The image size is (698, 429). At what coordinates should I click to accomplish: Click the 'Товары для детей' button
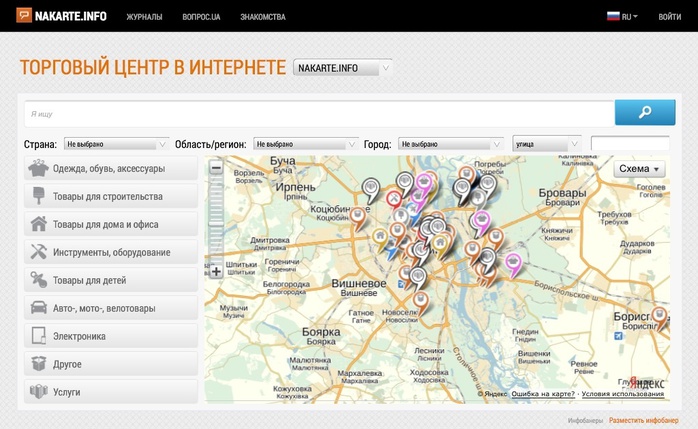coord(111,280)
